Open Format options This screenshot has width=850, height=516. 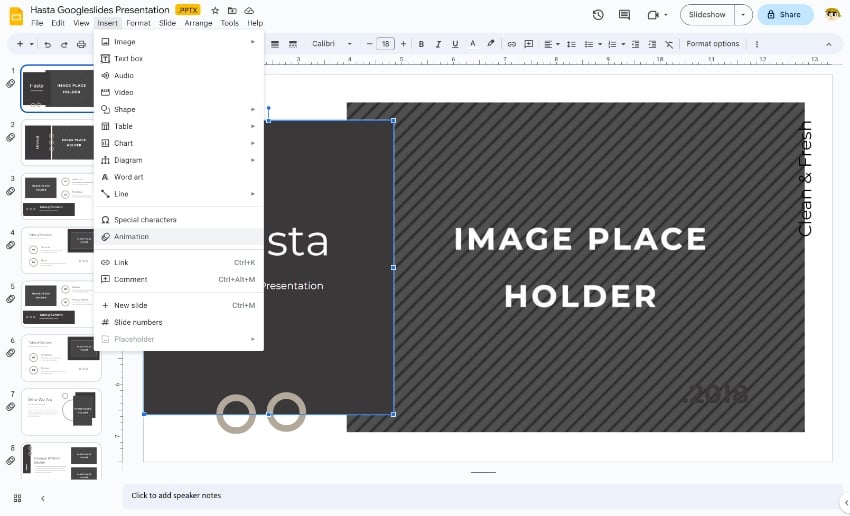(712, 44)
